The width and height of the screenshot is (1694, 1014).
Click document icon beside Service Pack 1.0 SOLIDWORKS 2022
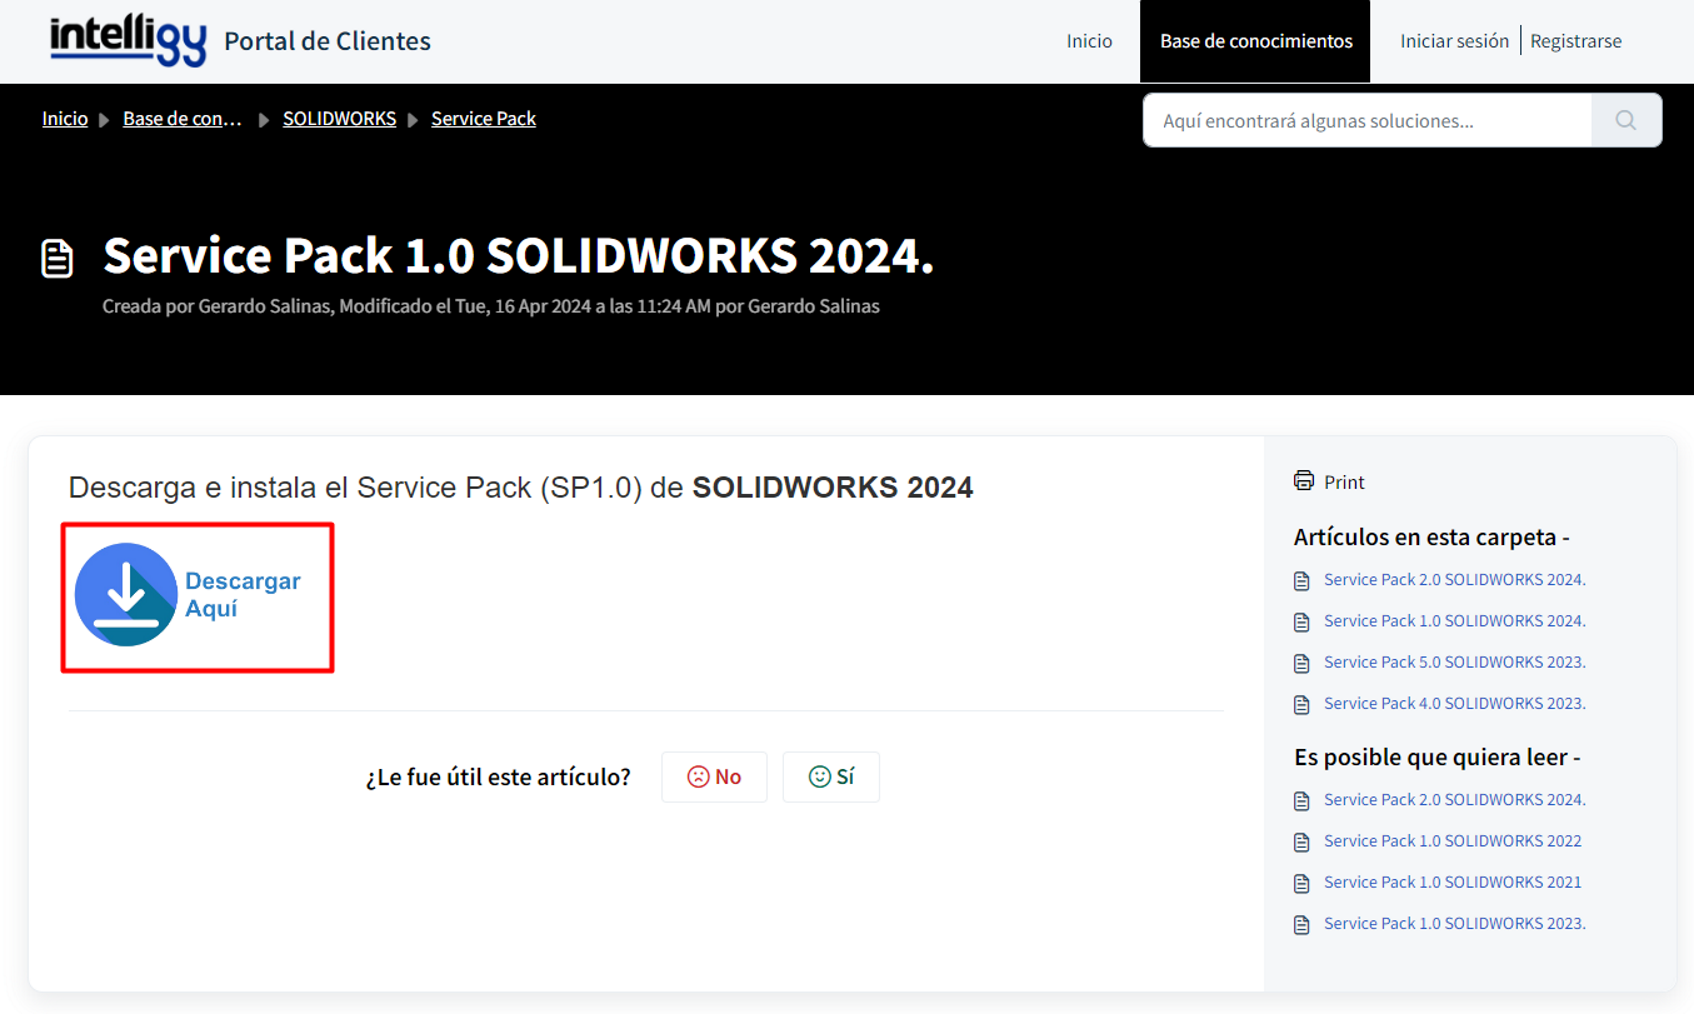pyautogui.click(x=1301, y=842)
